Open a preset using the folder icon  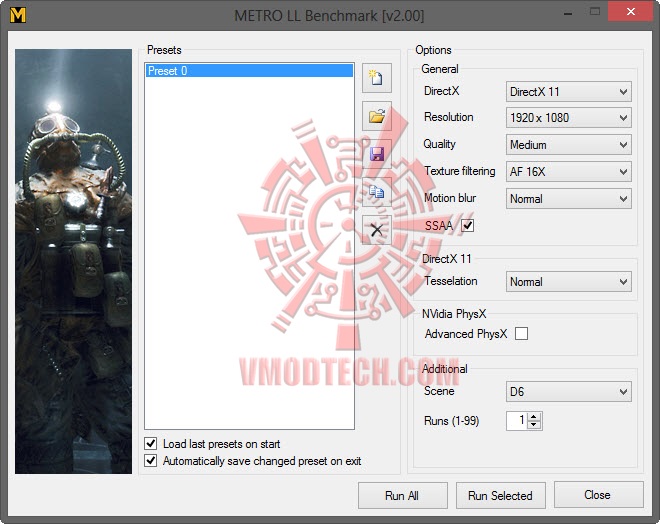[x=377, y=116]
